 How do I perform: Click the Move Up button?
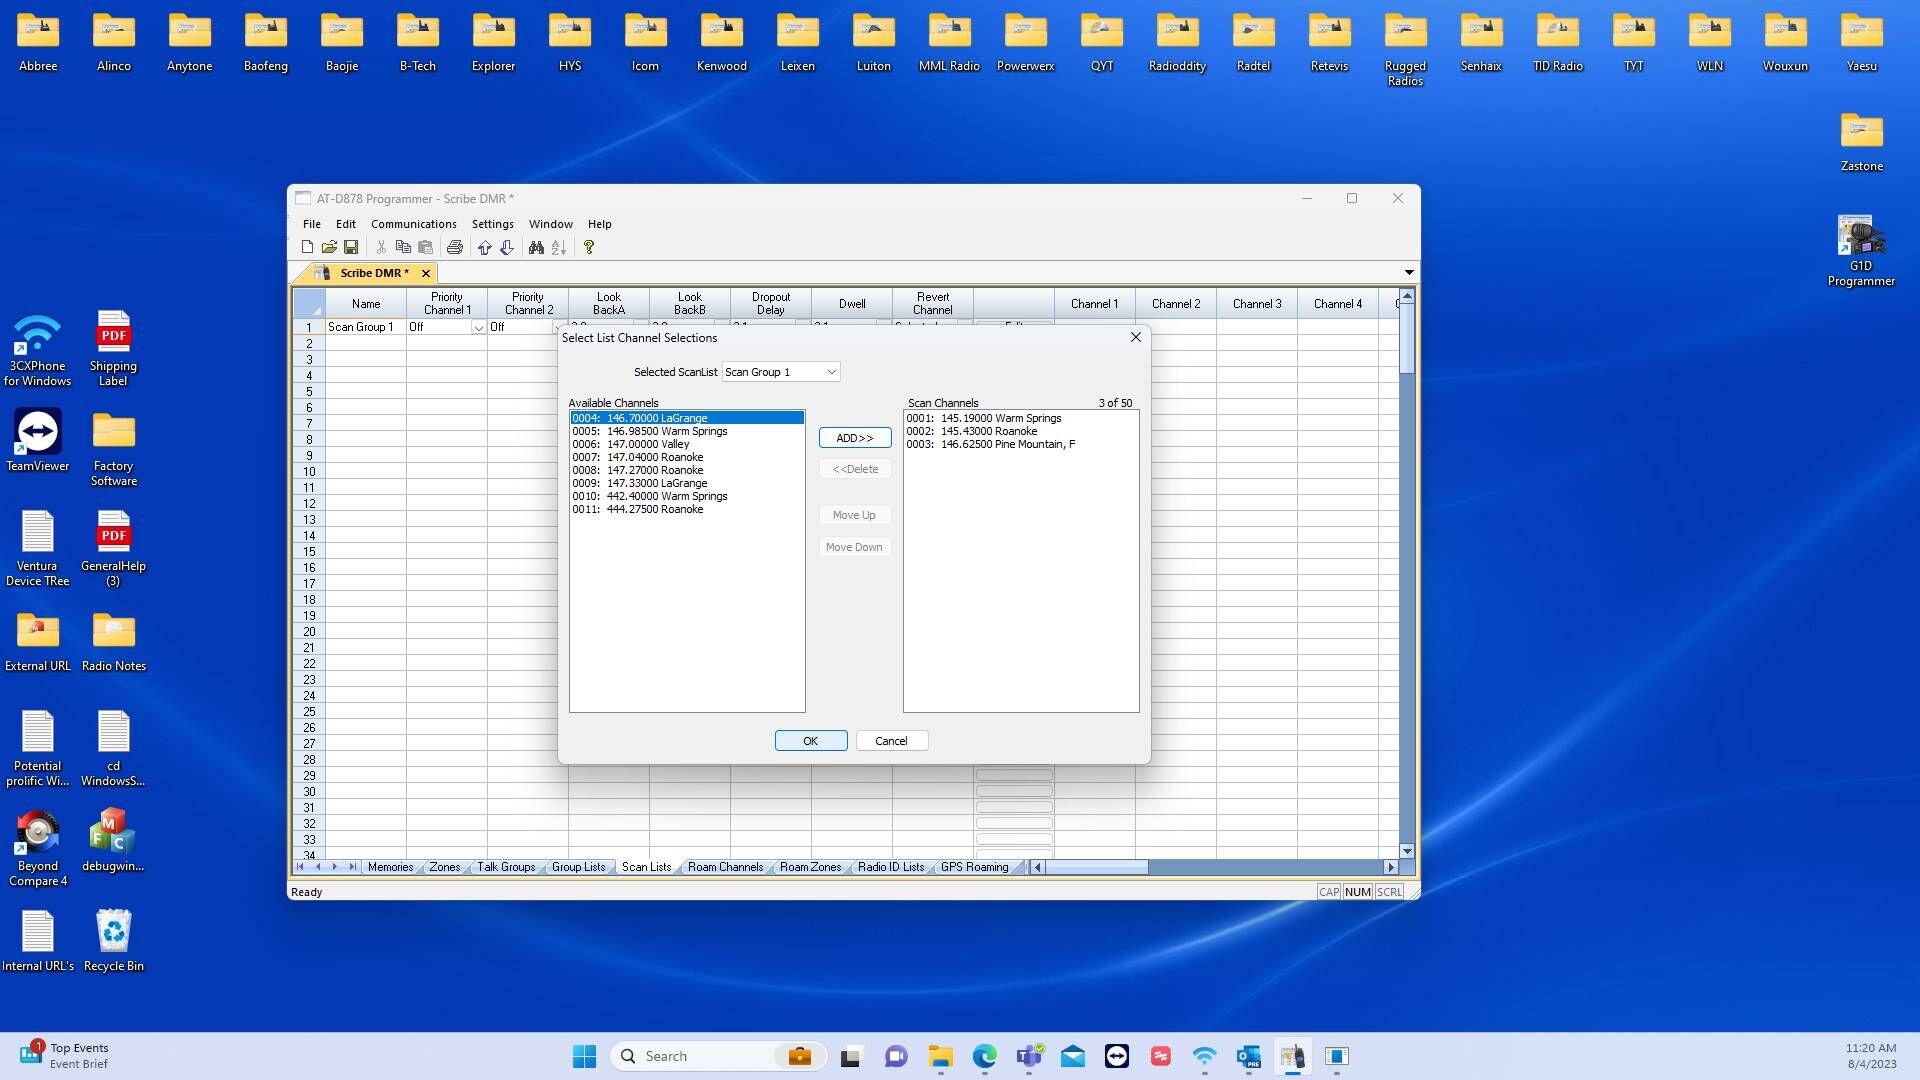pos(855,515)
